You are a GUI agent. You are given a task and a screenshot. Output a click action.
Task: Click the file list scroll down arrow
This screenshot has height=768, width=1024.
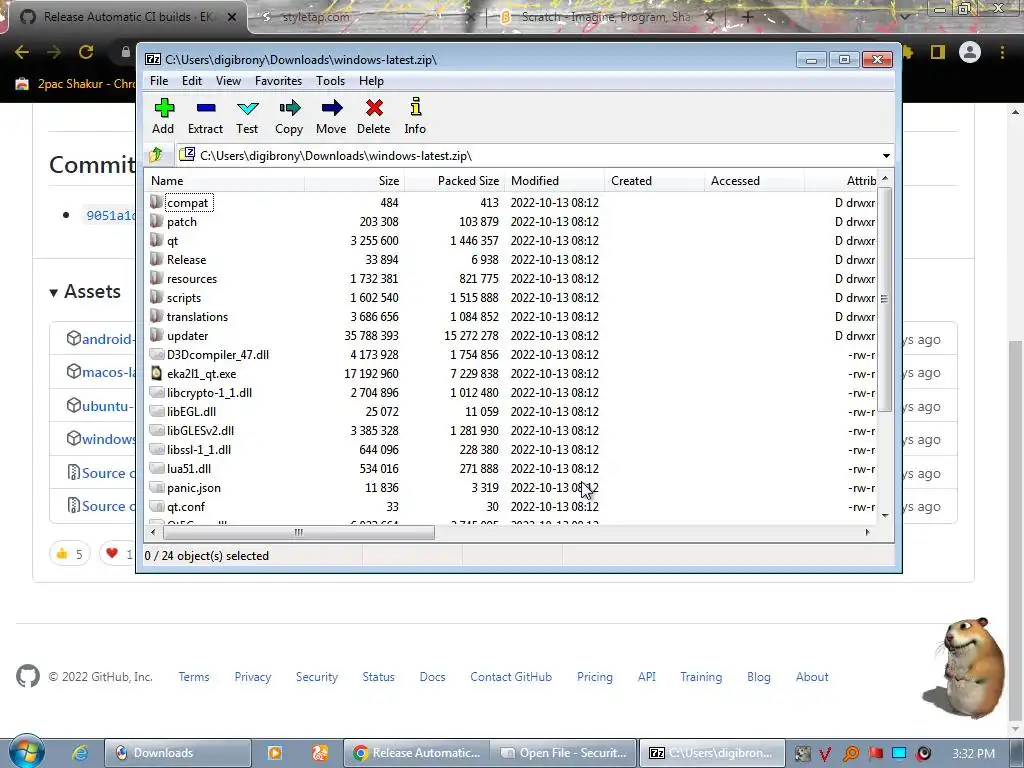pyautogui.click(x=885, y=516)
